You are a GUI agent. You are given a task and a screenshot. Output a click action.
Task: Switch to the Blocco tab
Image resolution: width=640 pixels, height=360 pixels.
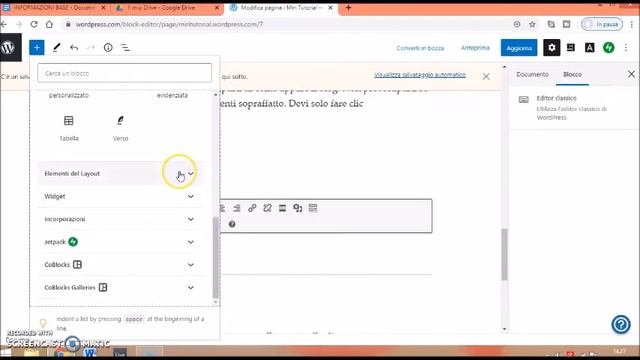572,74
